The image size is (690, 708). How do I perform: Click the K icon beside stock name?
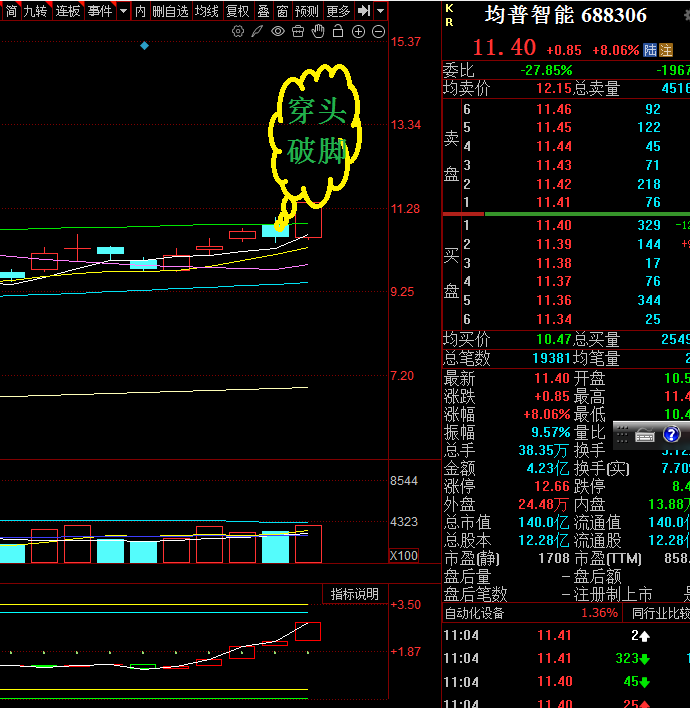449,8
